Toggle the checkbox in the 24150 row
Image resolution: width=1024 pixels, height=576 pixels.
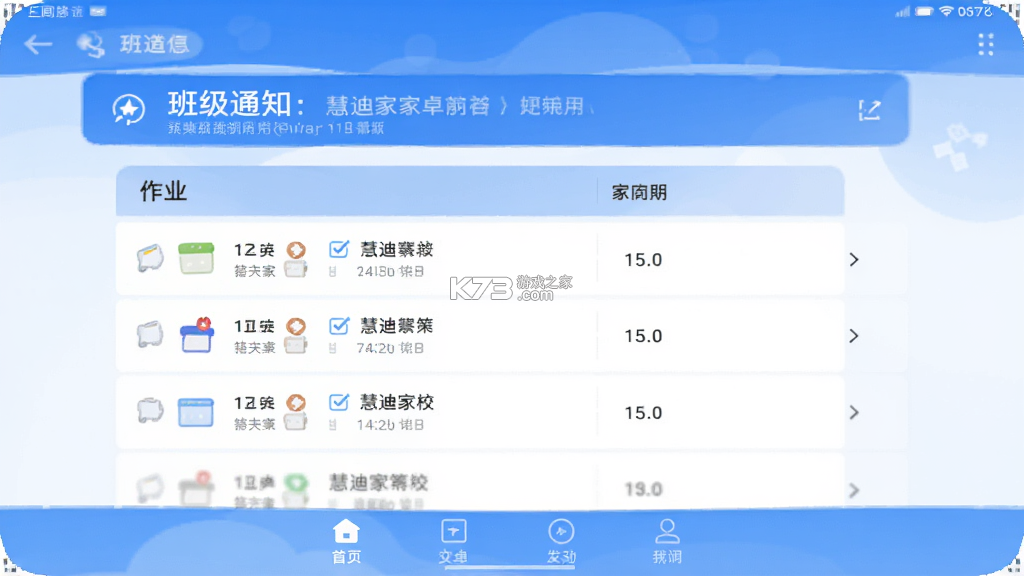point(338,249)
